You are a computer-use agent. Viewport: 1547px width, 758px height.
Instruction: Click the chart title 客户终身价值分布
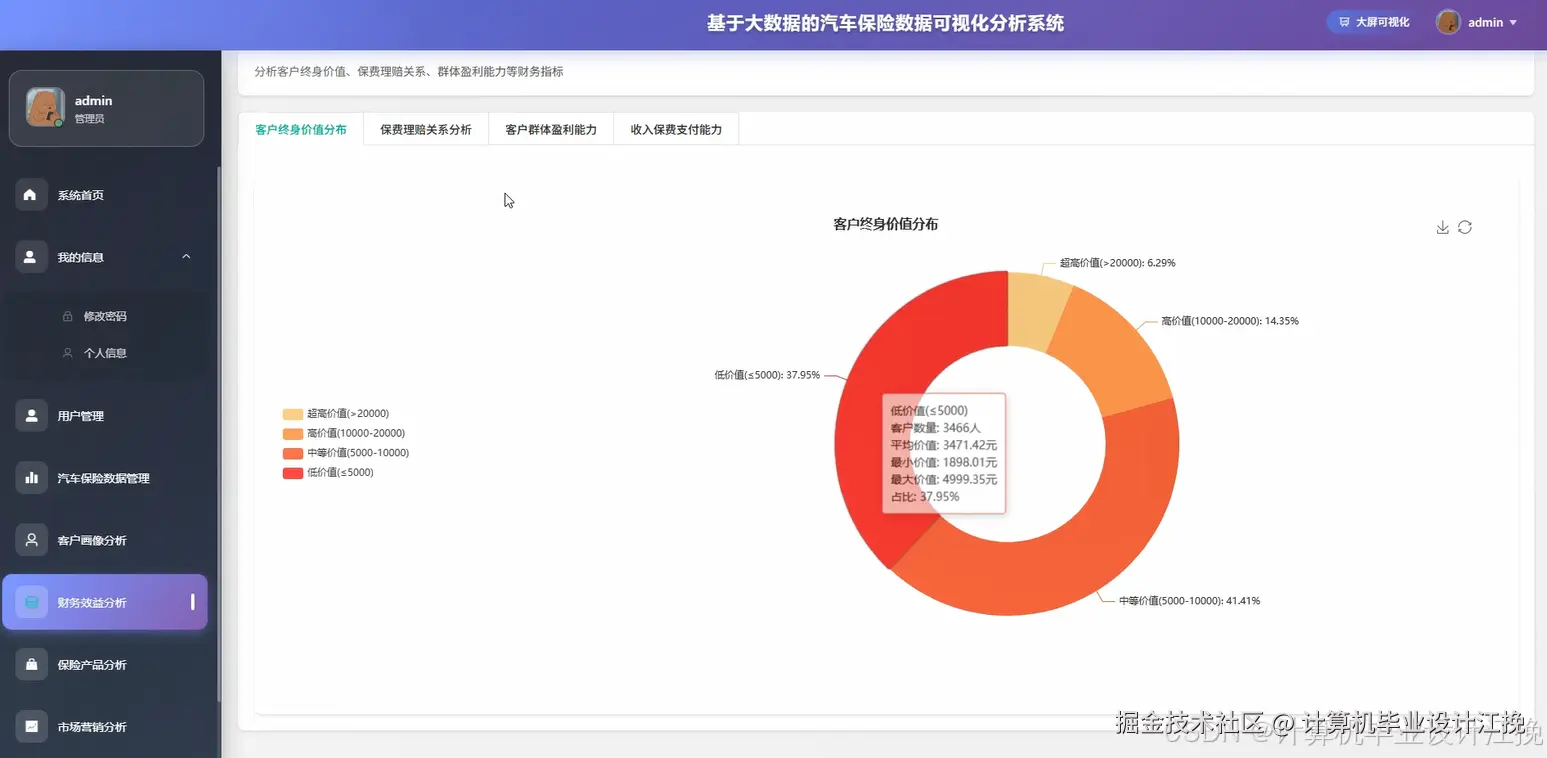886,224
